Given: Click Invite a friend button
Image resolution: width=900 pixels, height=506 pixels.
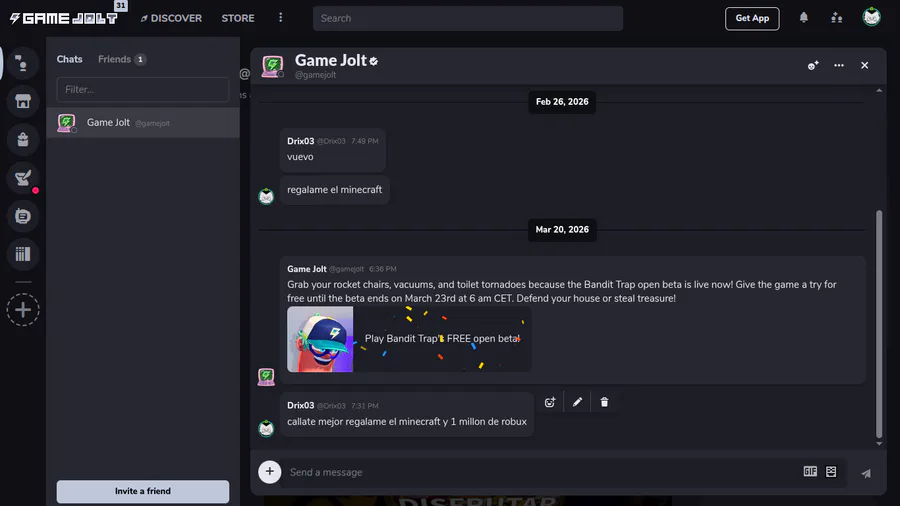Looking at the screenshot, I should 143,491.
